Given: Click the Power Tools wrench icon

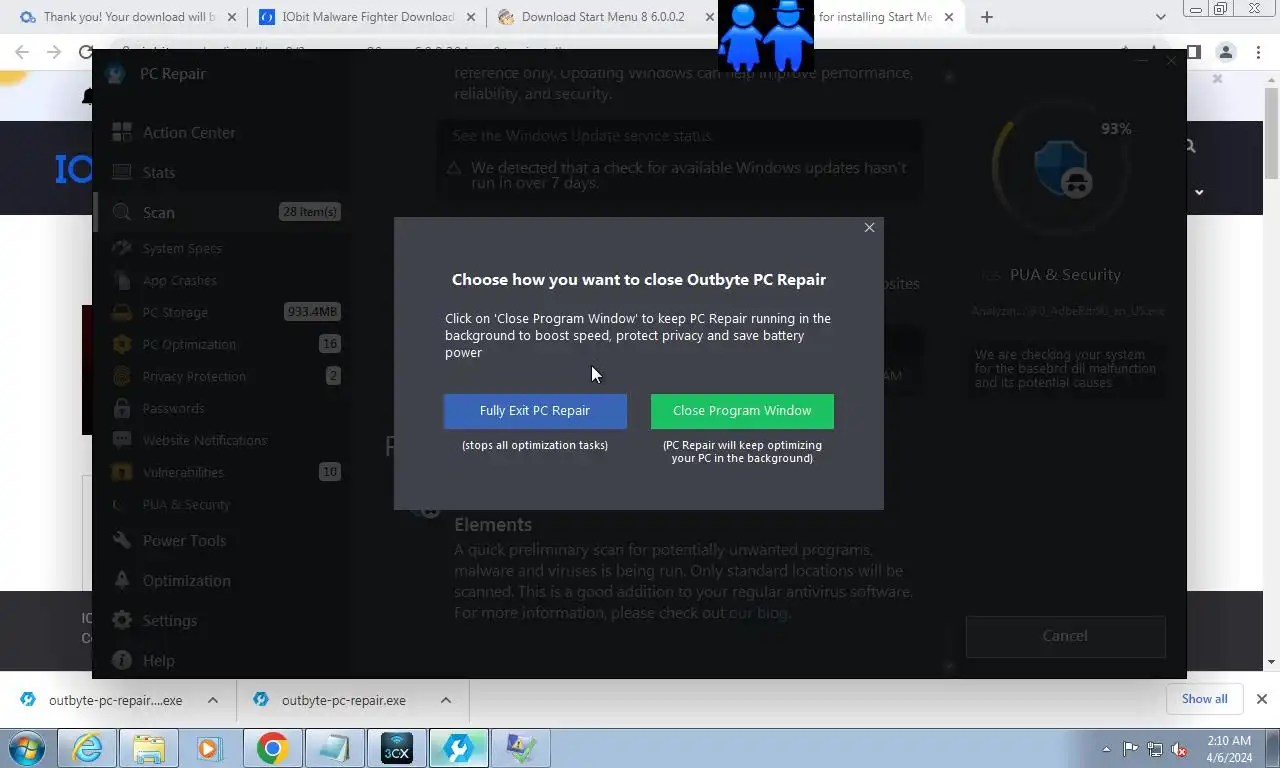Looking at the screenshot, I should coord(122,540).
